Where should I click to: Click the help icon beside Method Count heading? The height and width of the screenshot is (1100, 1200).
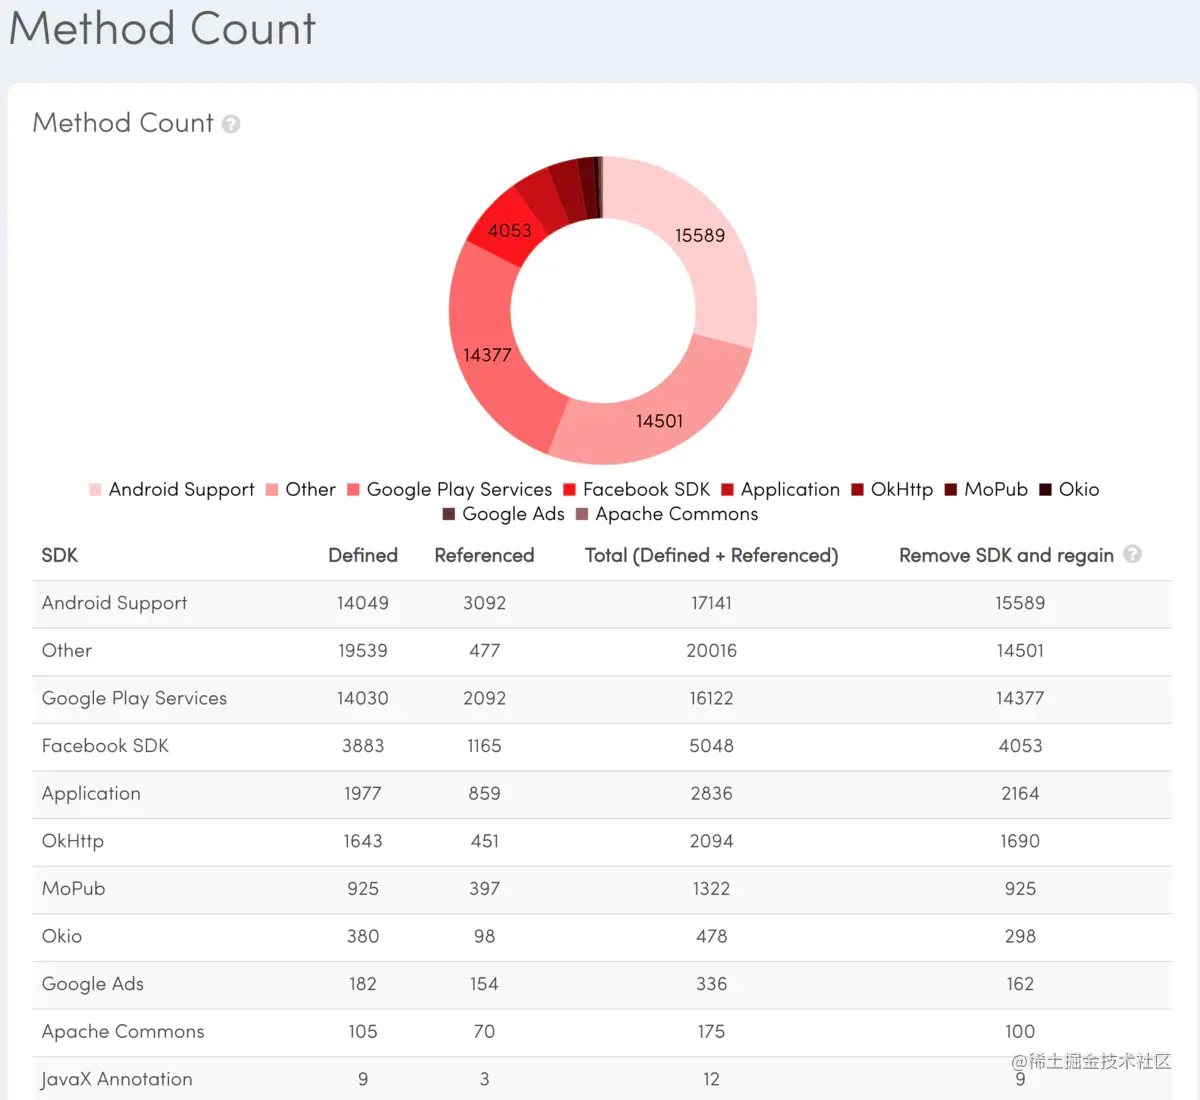point(231,124)
